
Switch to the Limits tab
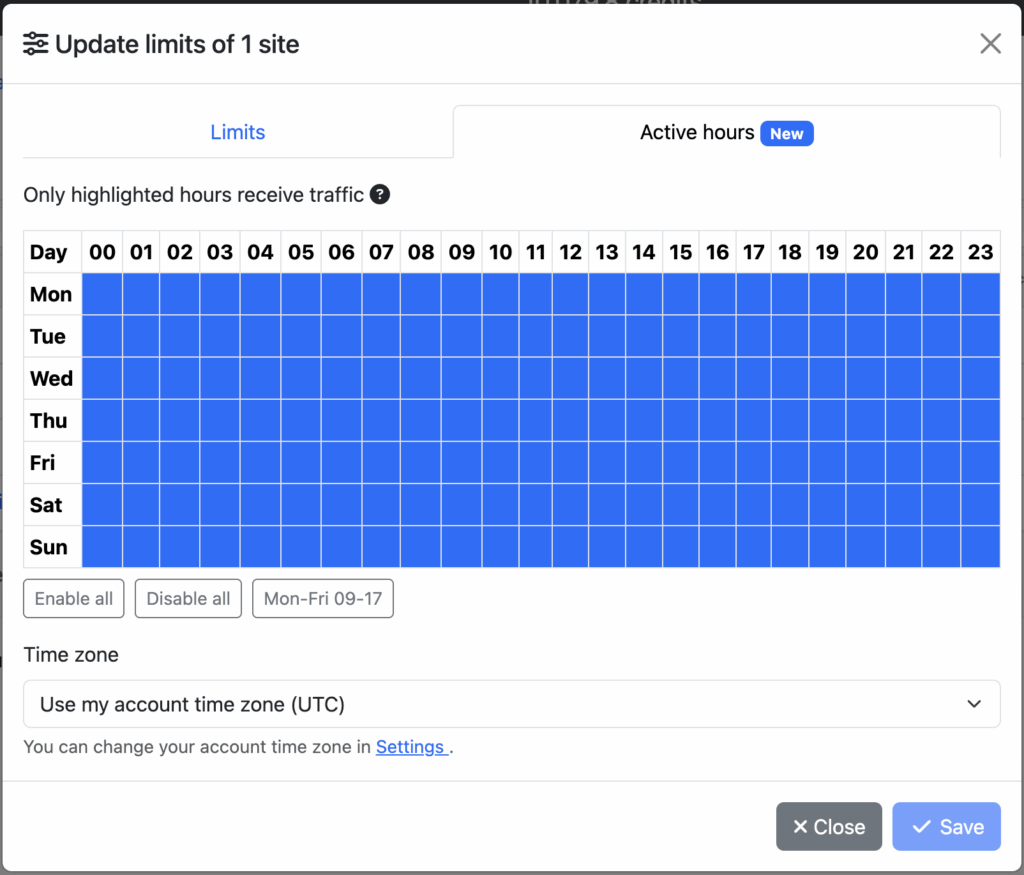(238, 132)
